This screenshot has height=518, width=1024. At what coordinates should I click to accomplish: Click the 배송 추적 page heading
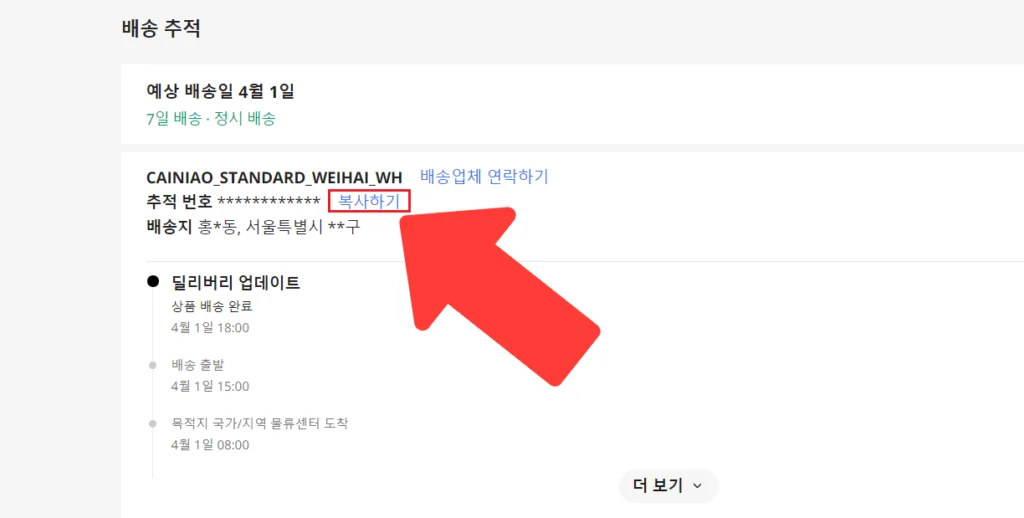pos(161,29)
